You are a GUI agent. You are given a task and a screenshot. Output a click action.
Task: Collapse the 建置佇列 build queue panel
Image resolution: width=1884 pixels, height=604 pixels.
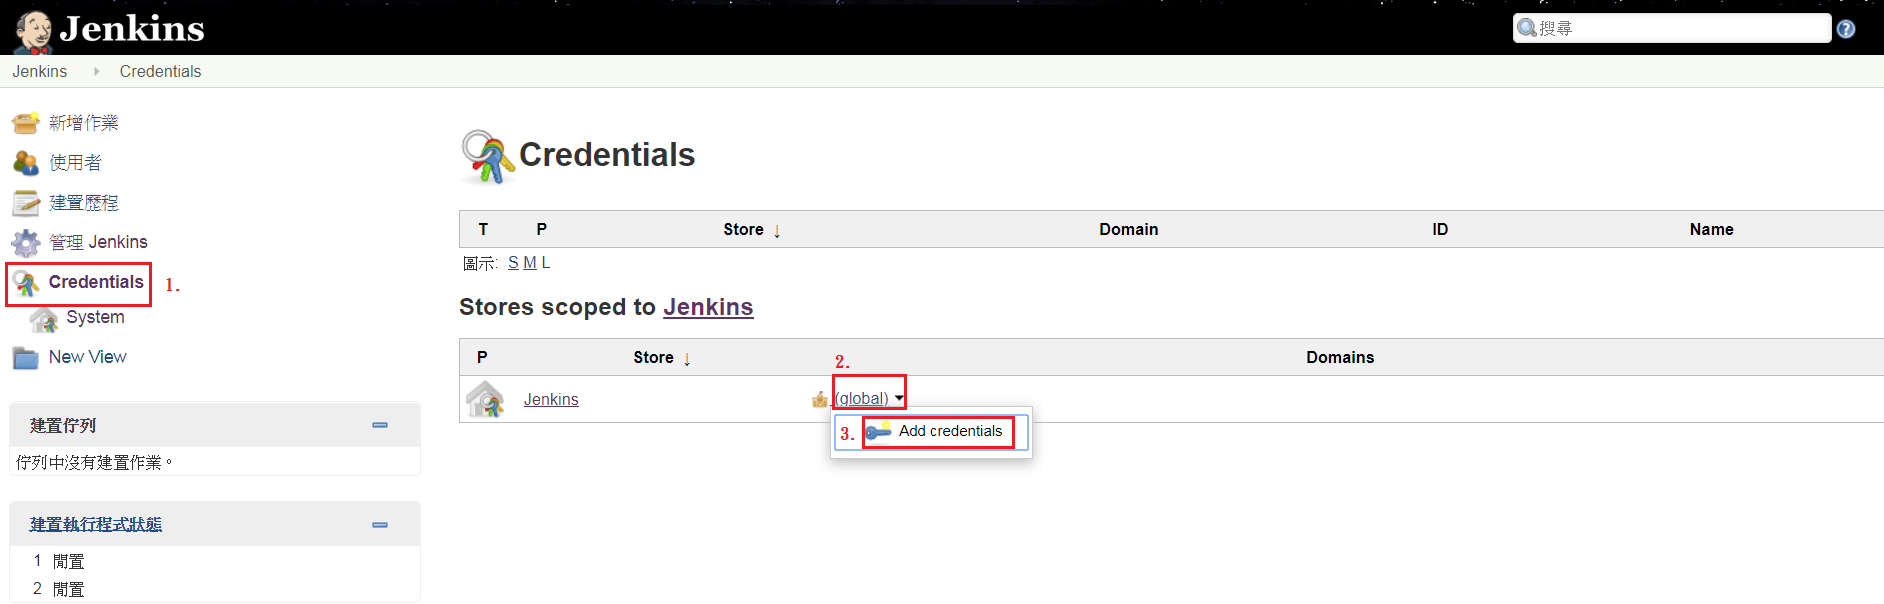coord(380,425)
